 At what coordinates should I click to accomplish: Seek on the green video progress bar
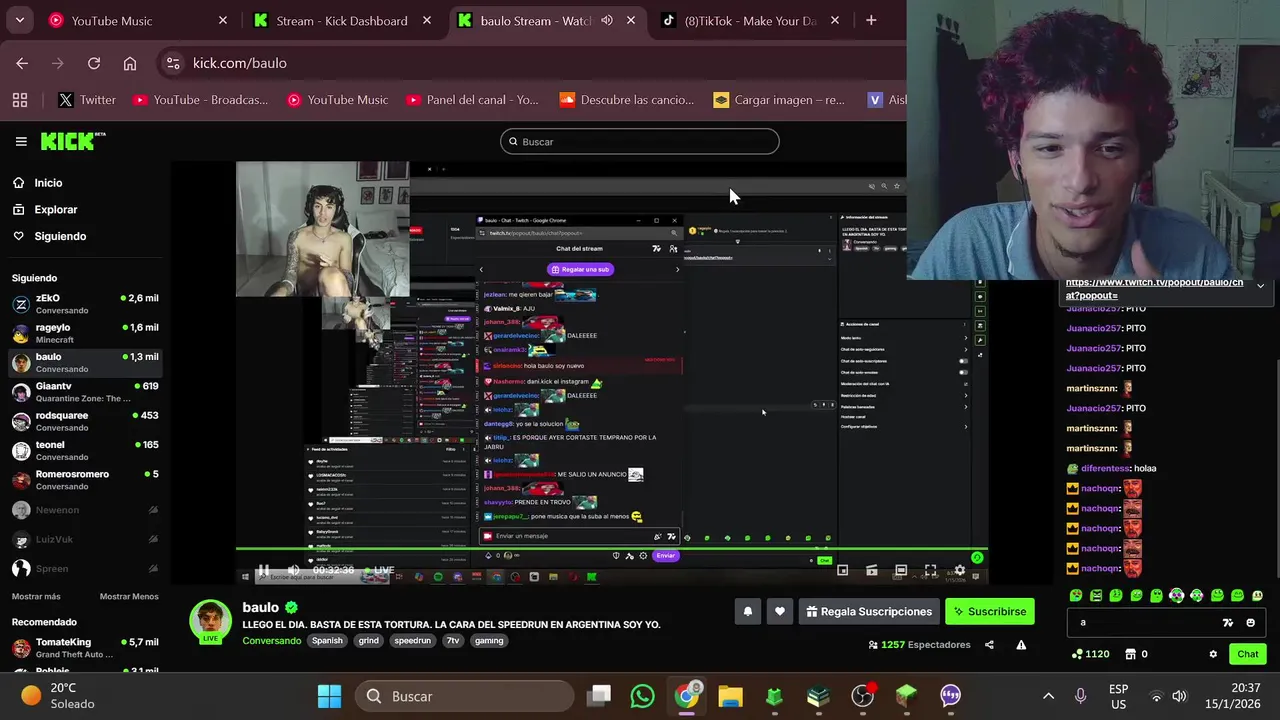(x=612, y=549)
